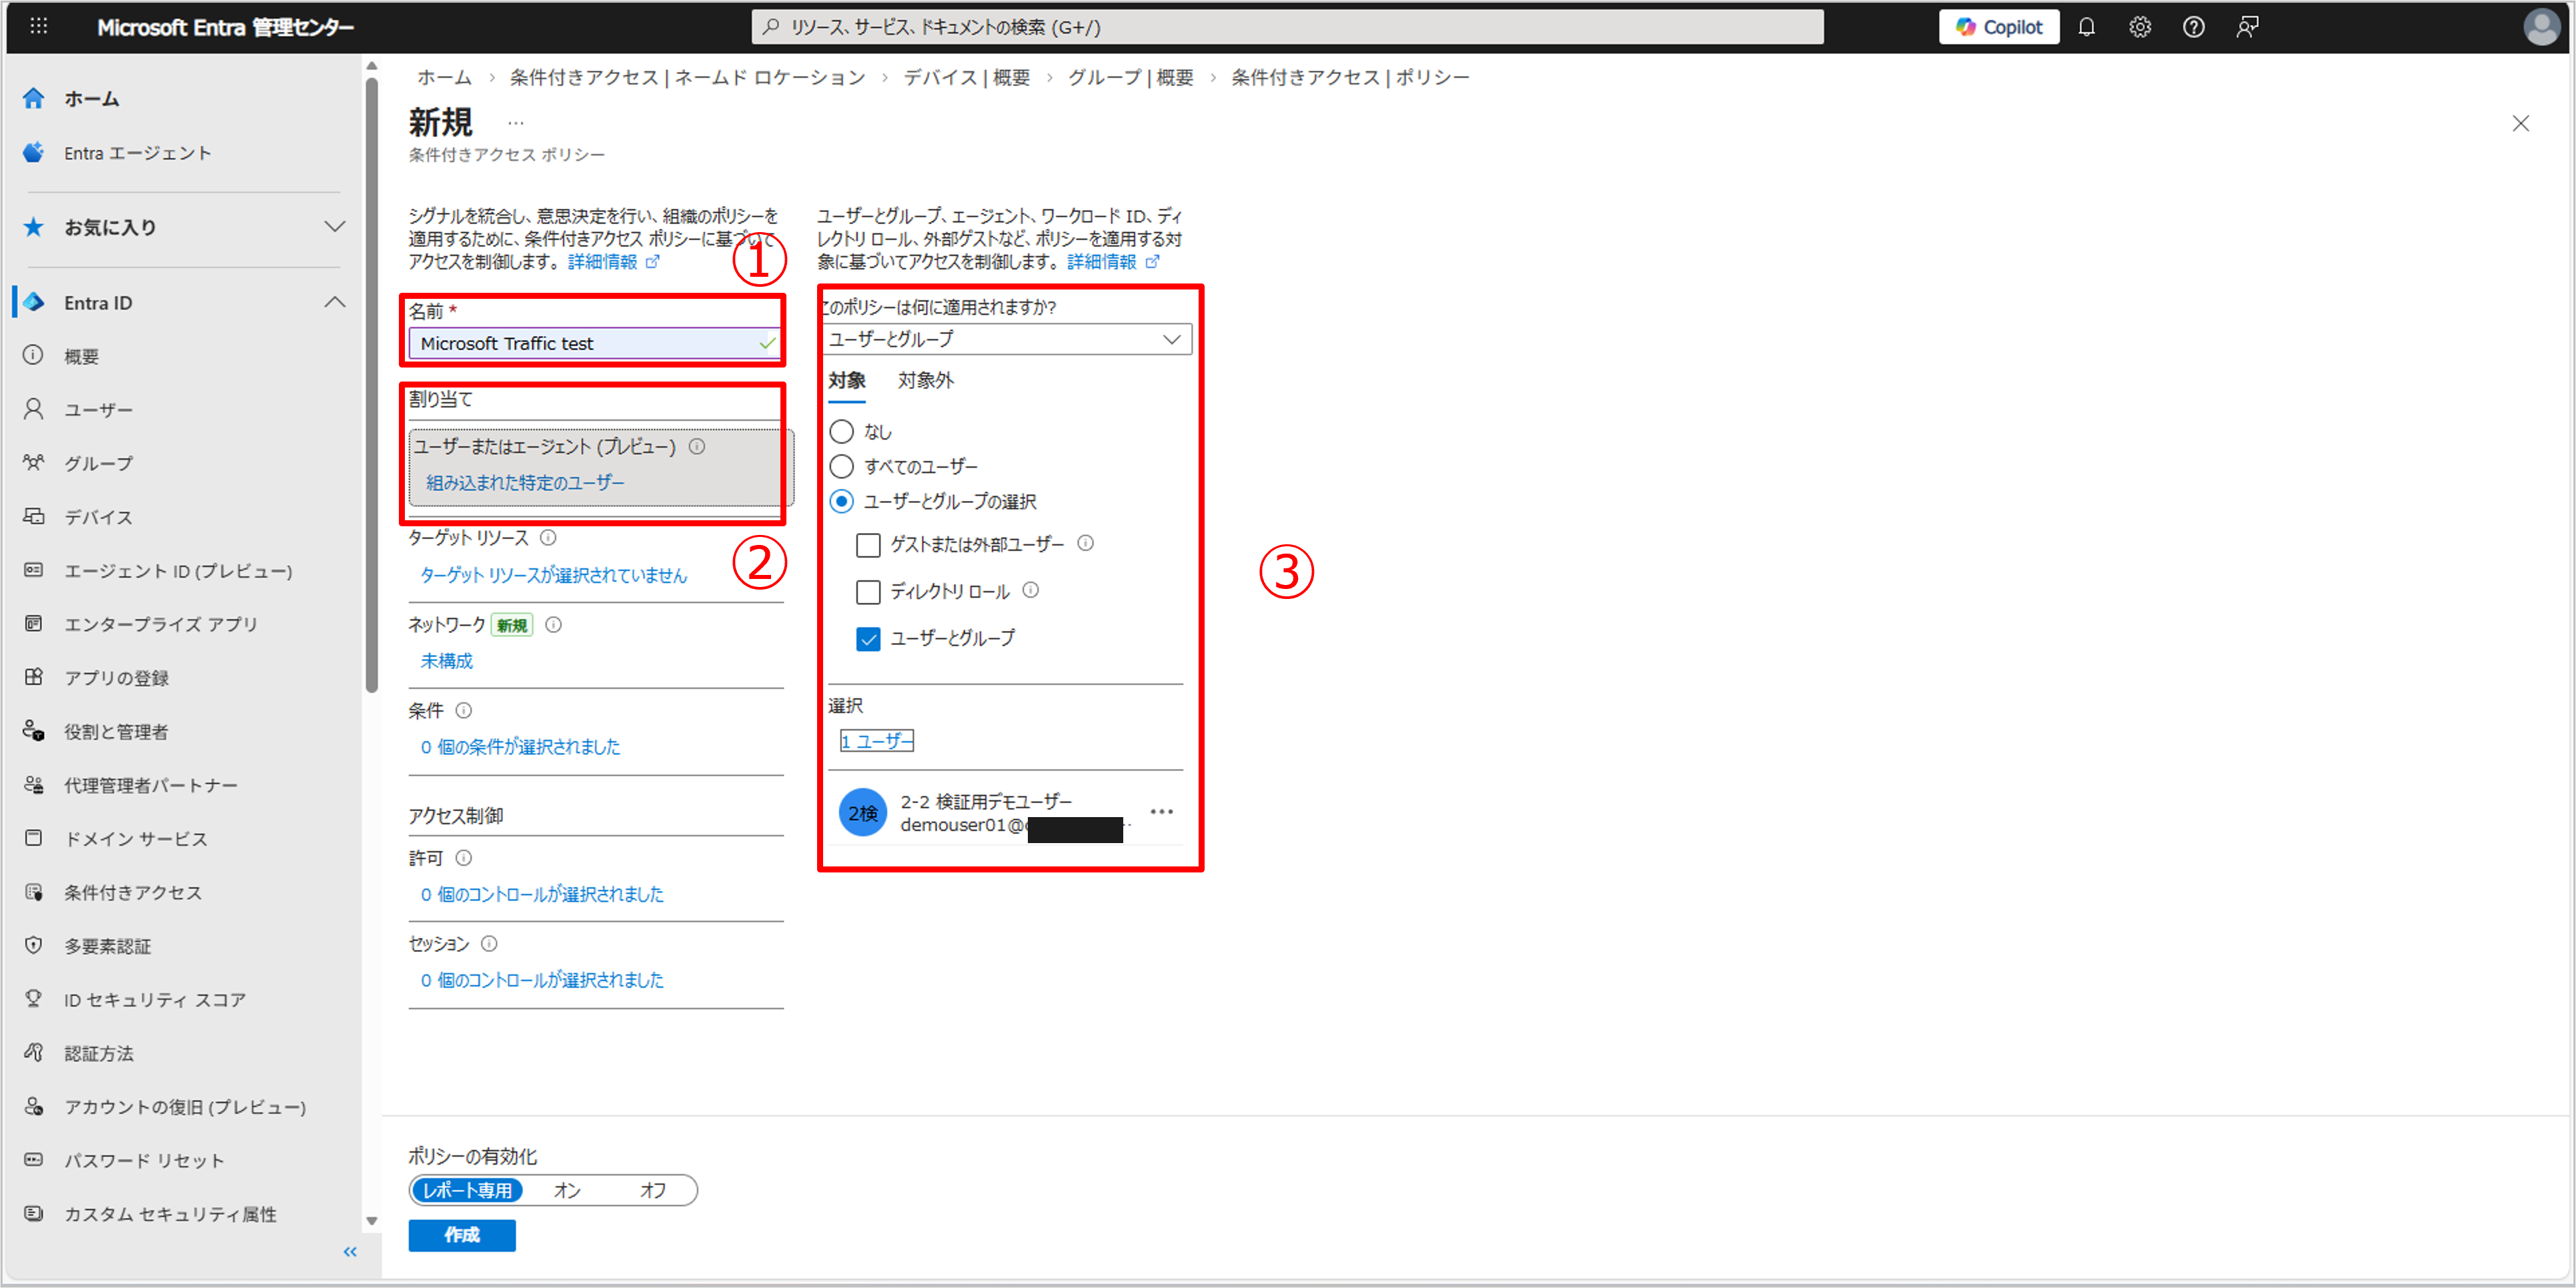
Task: Click the notifications bell icon
Action: (x=2086, y=27)
